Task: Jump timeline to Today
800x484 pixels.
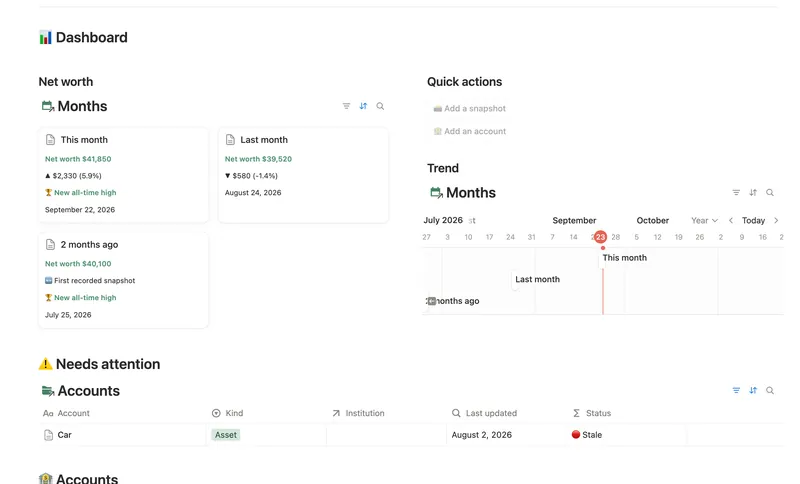Action: pos(753,220)
